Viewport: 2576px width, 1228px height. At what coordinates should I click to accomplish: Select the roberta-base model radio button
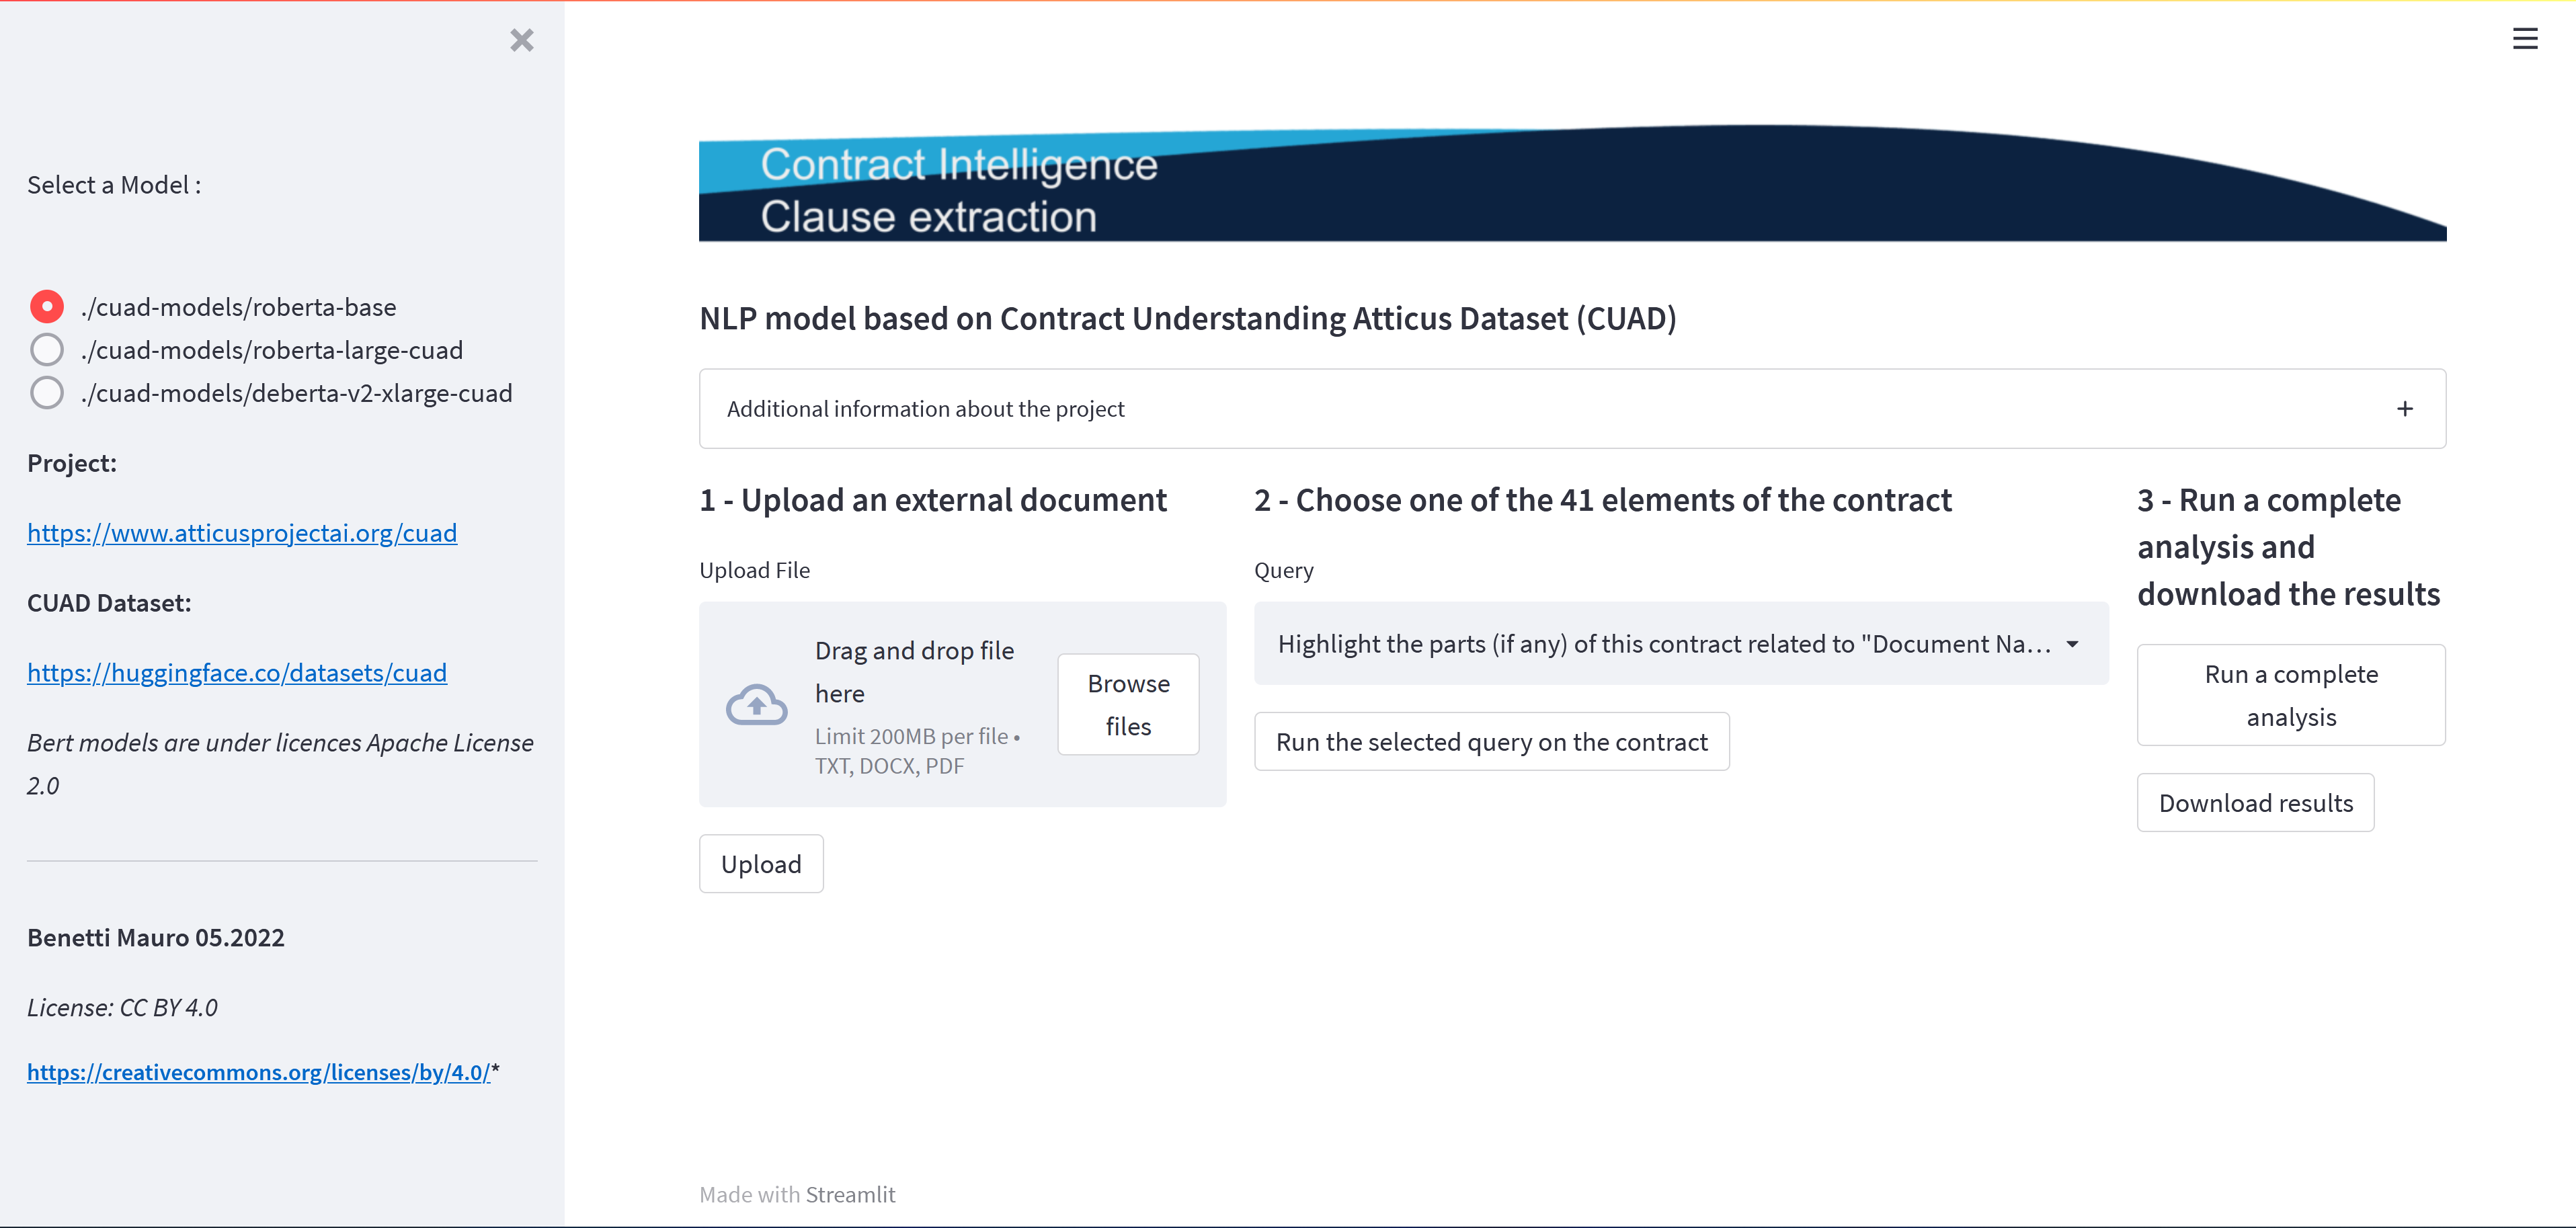coord(47,307)
